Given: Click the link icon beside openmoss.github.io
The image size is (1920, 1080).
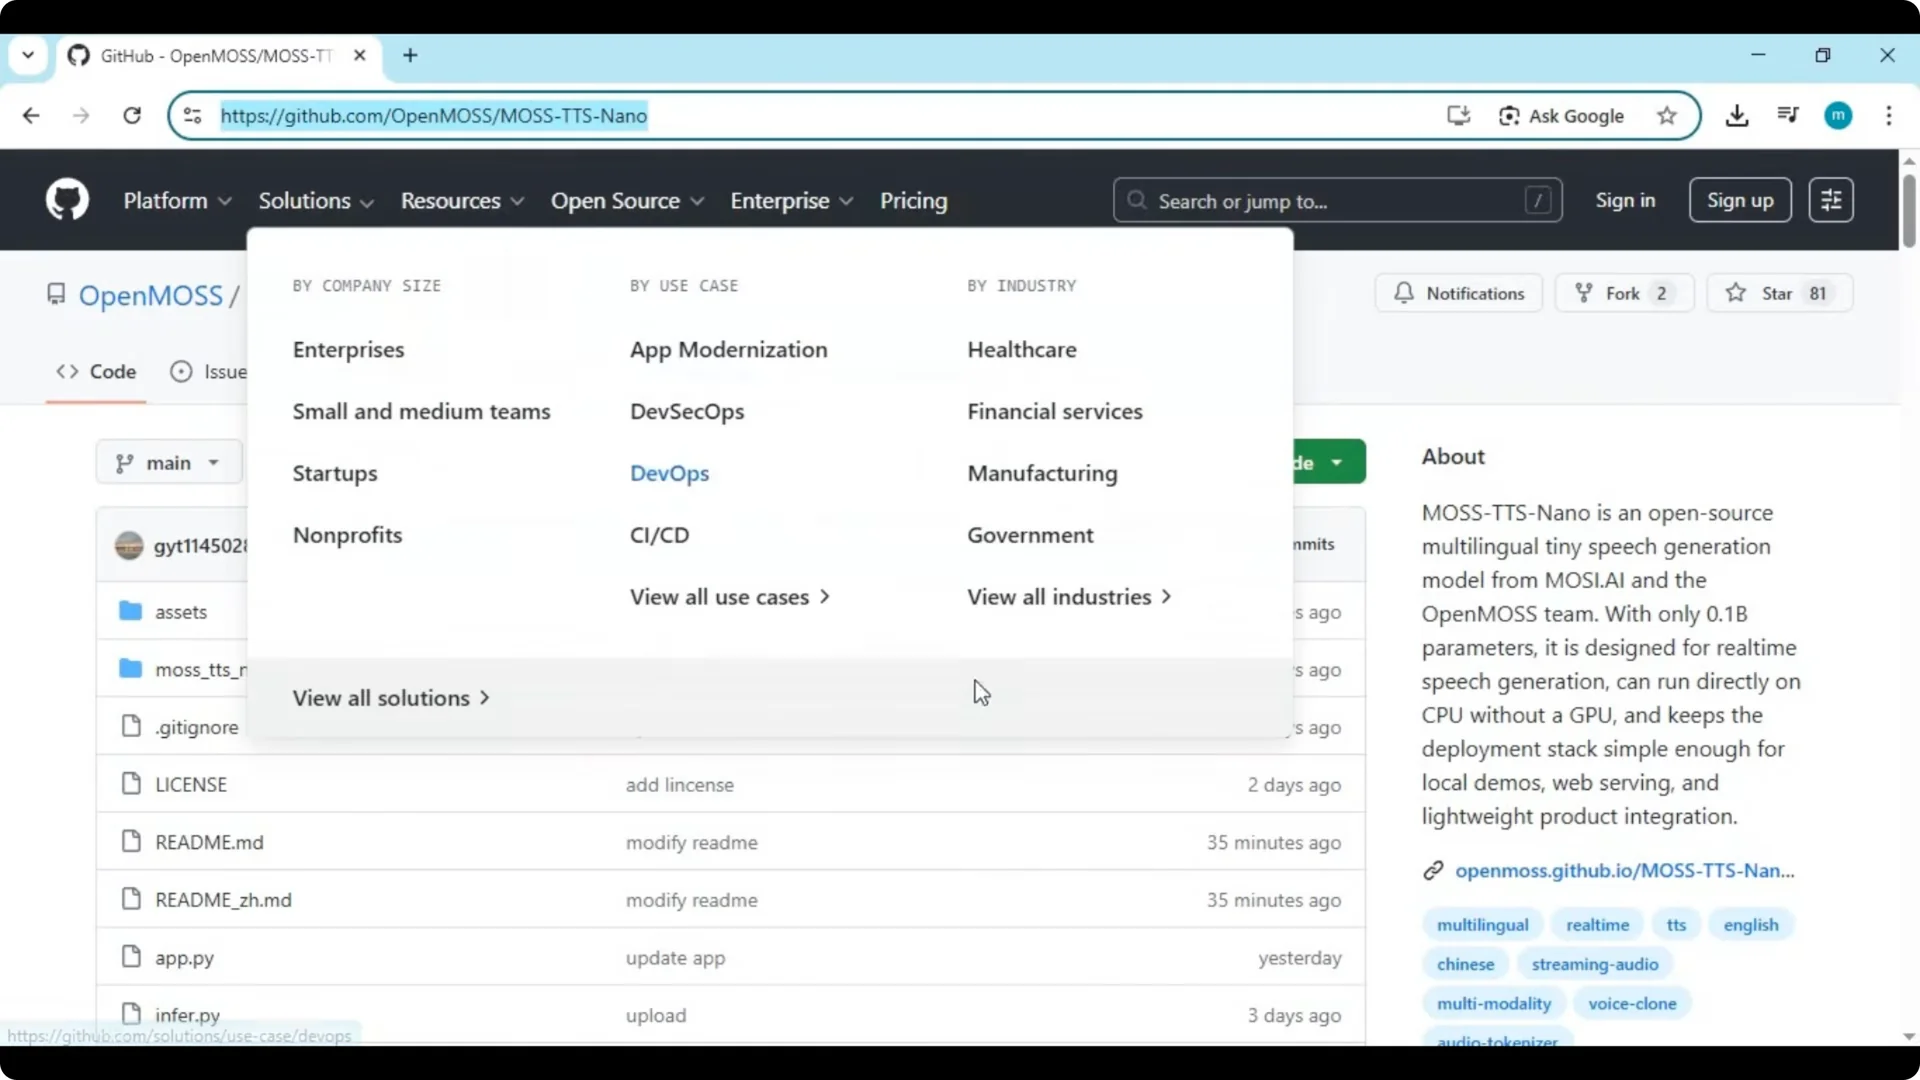Looking at the screenshot, I should click(x=1433, y=871).
